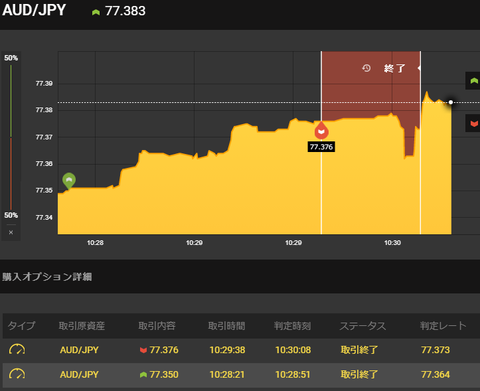Click the 77.34 price axis label
The image size is (480, 391).
coord(44,217)
